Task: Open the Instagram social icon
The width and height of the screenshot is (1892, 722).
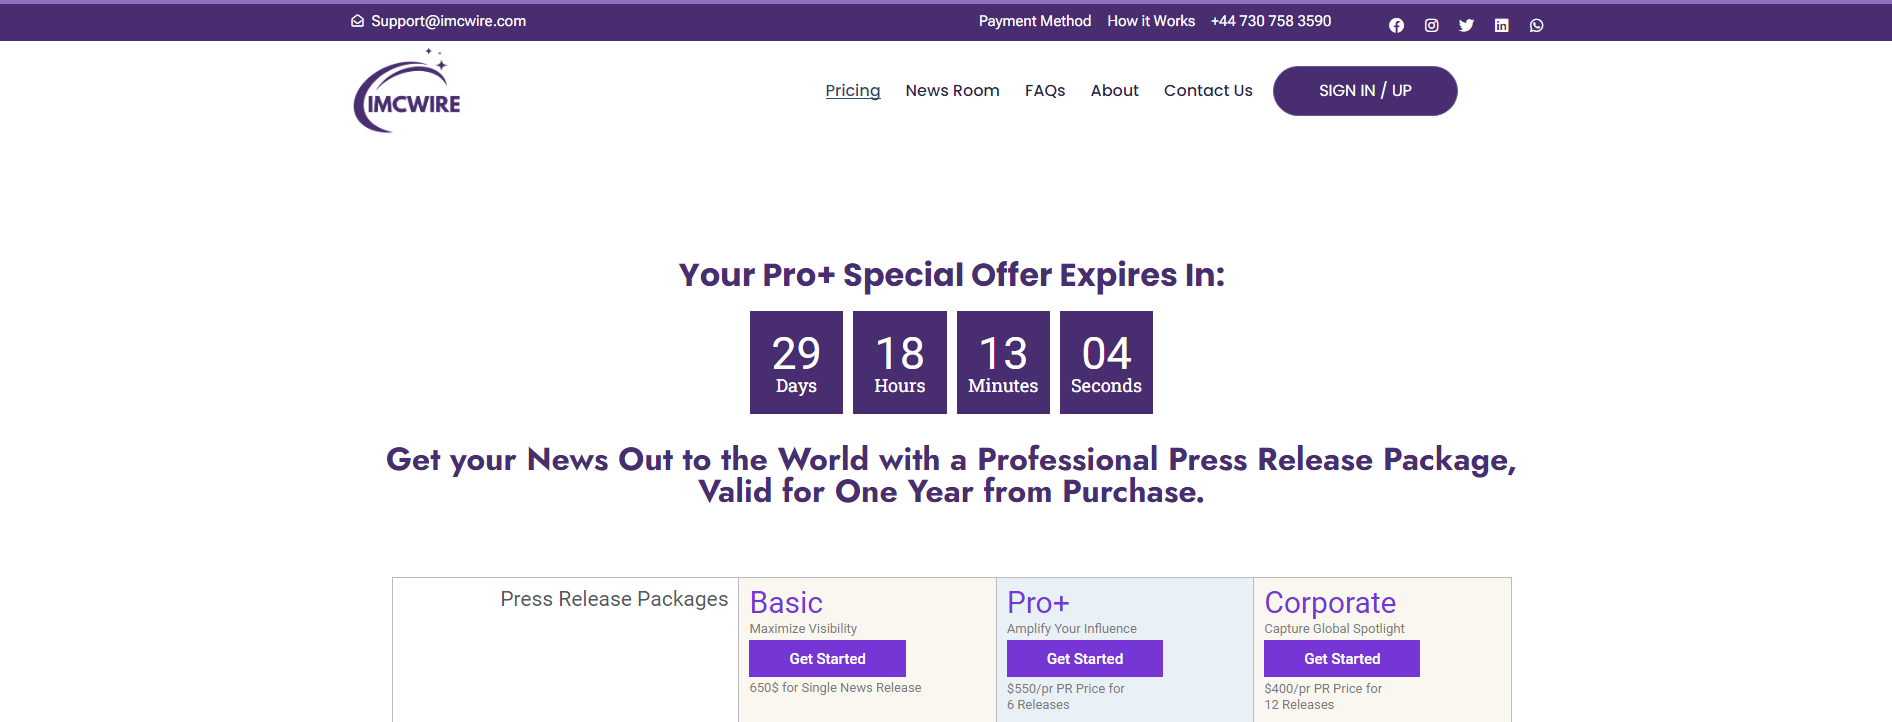Action: (1432, 25)
